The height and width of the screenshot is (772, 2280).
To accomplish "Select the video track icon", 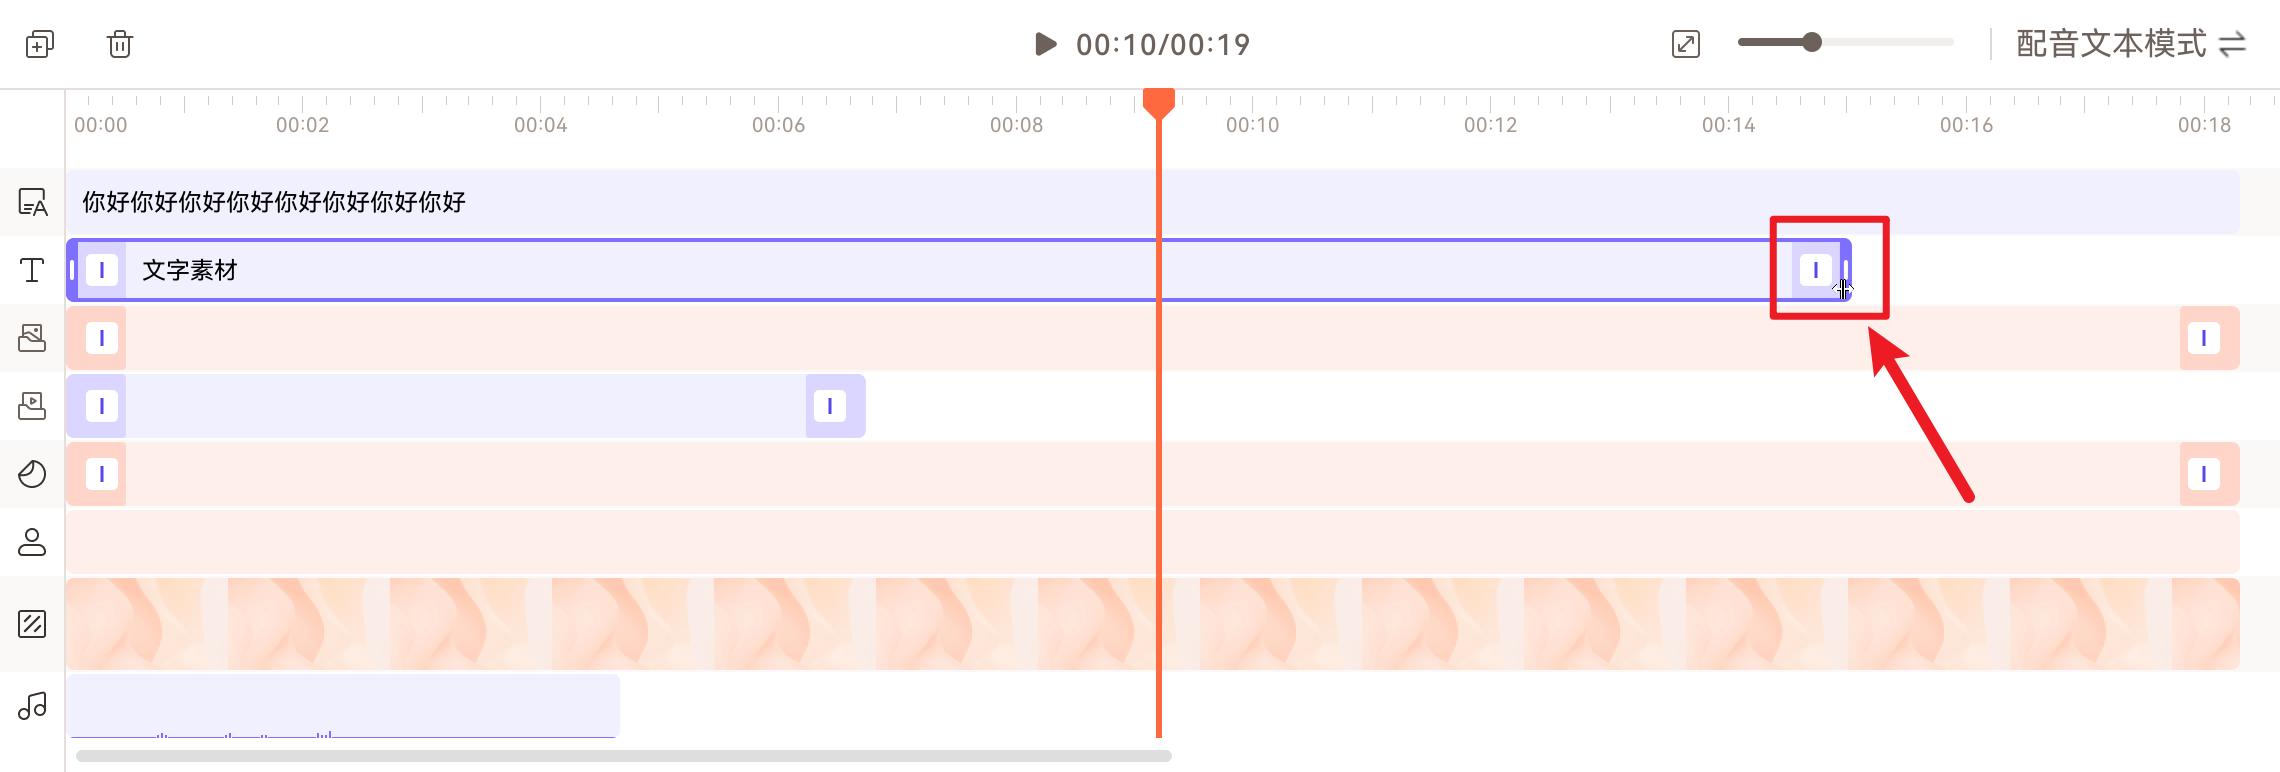I will click(x=32, y=406).
